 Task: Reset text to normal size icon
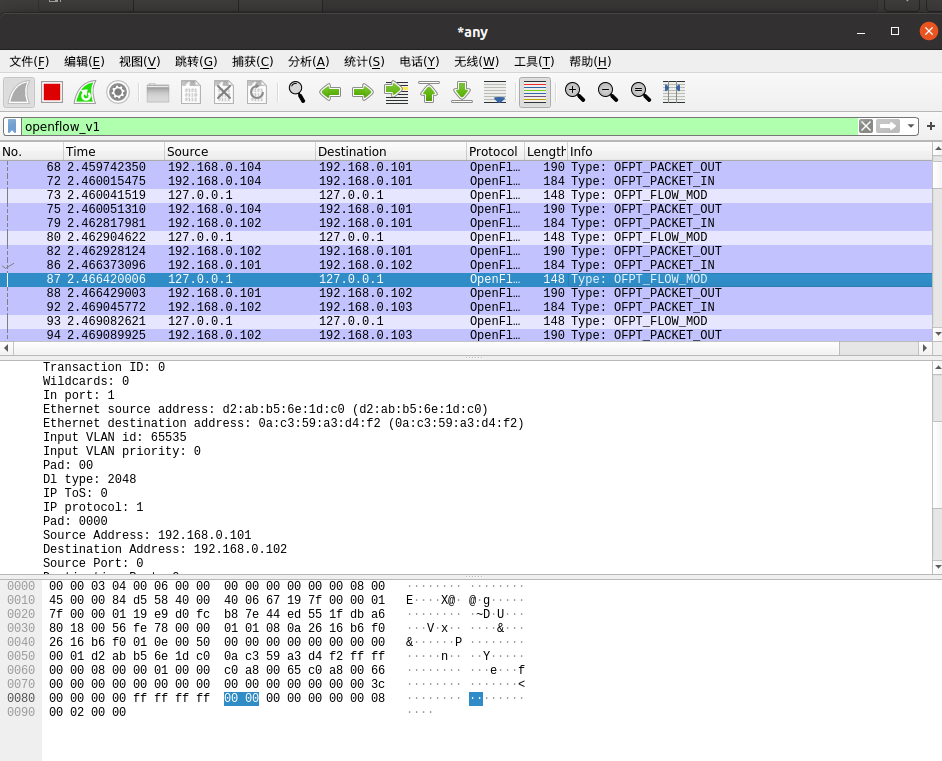641,92
